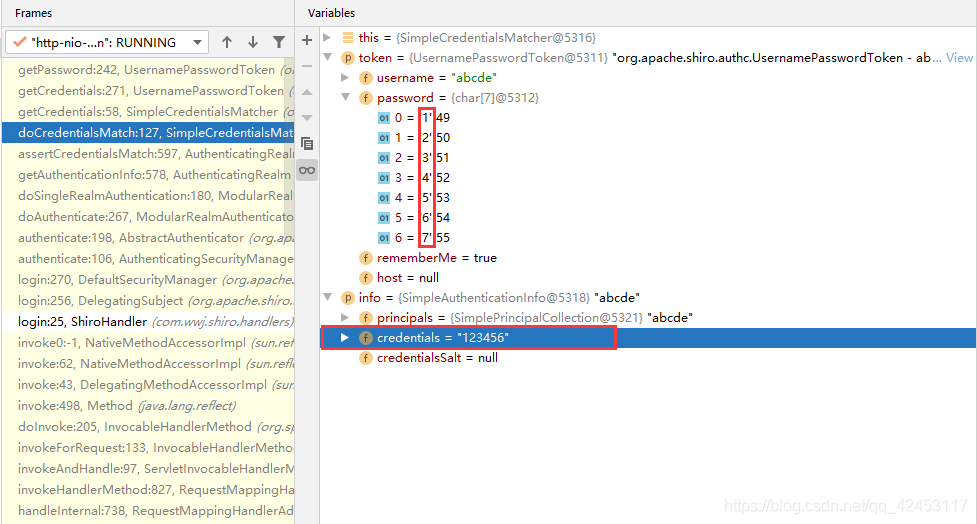Collapse the password char array node

[345, 97]
